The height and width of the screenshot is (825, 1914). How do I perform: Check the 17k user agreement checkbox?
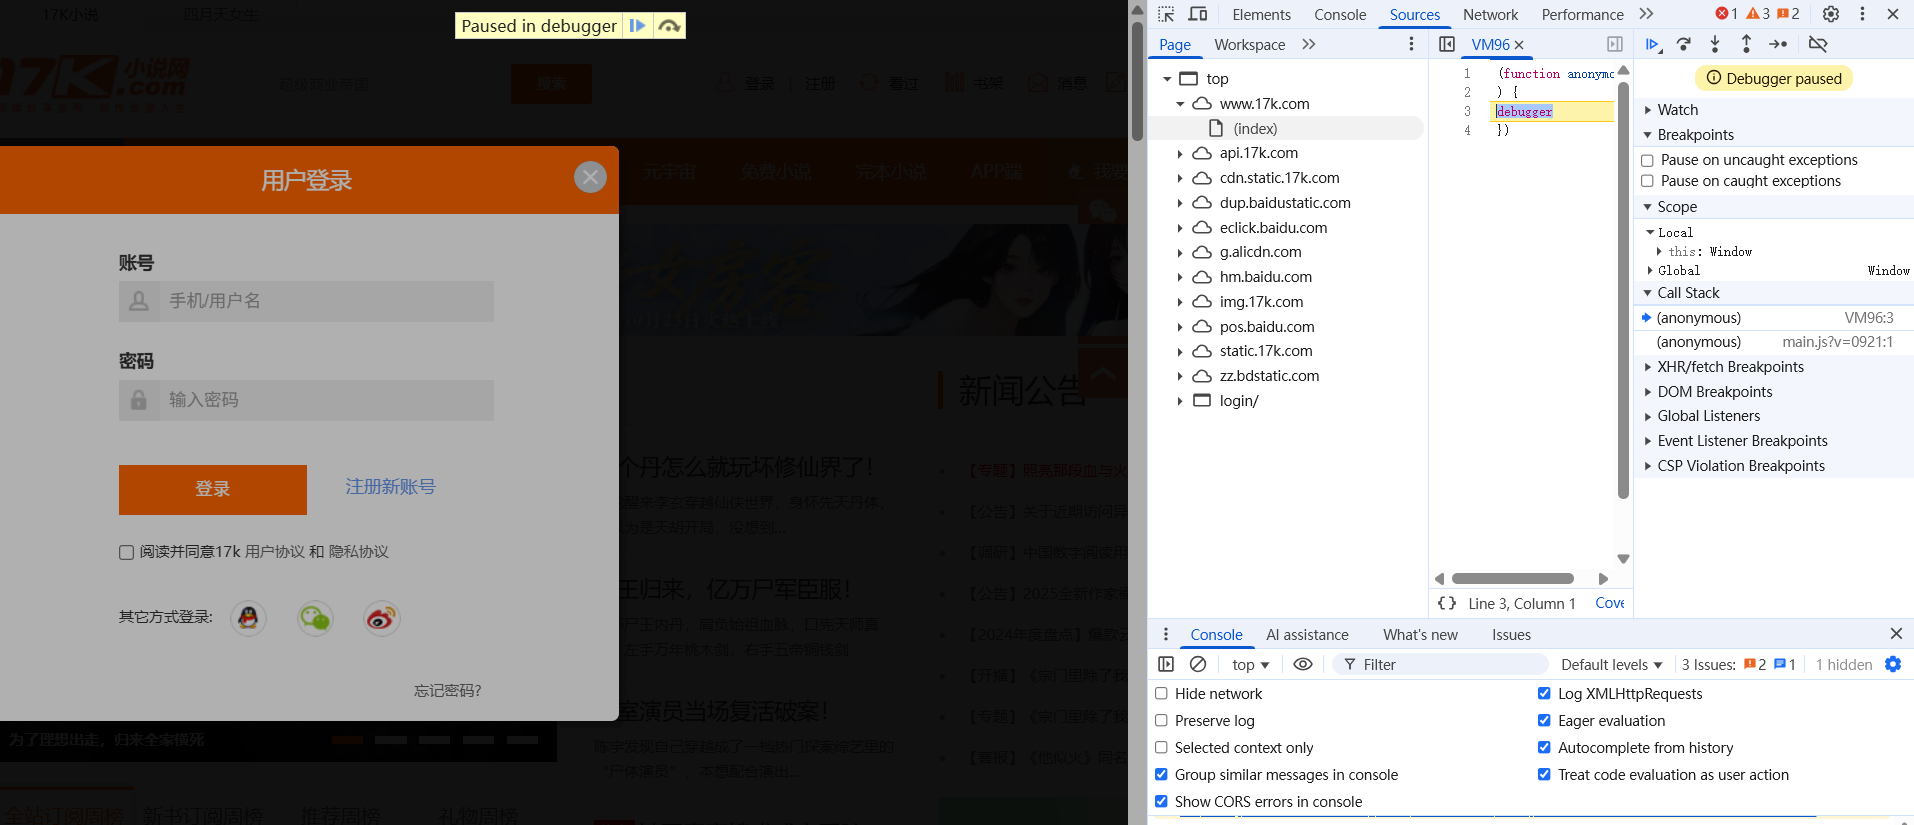[x=126, y=552]
